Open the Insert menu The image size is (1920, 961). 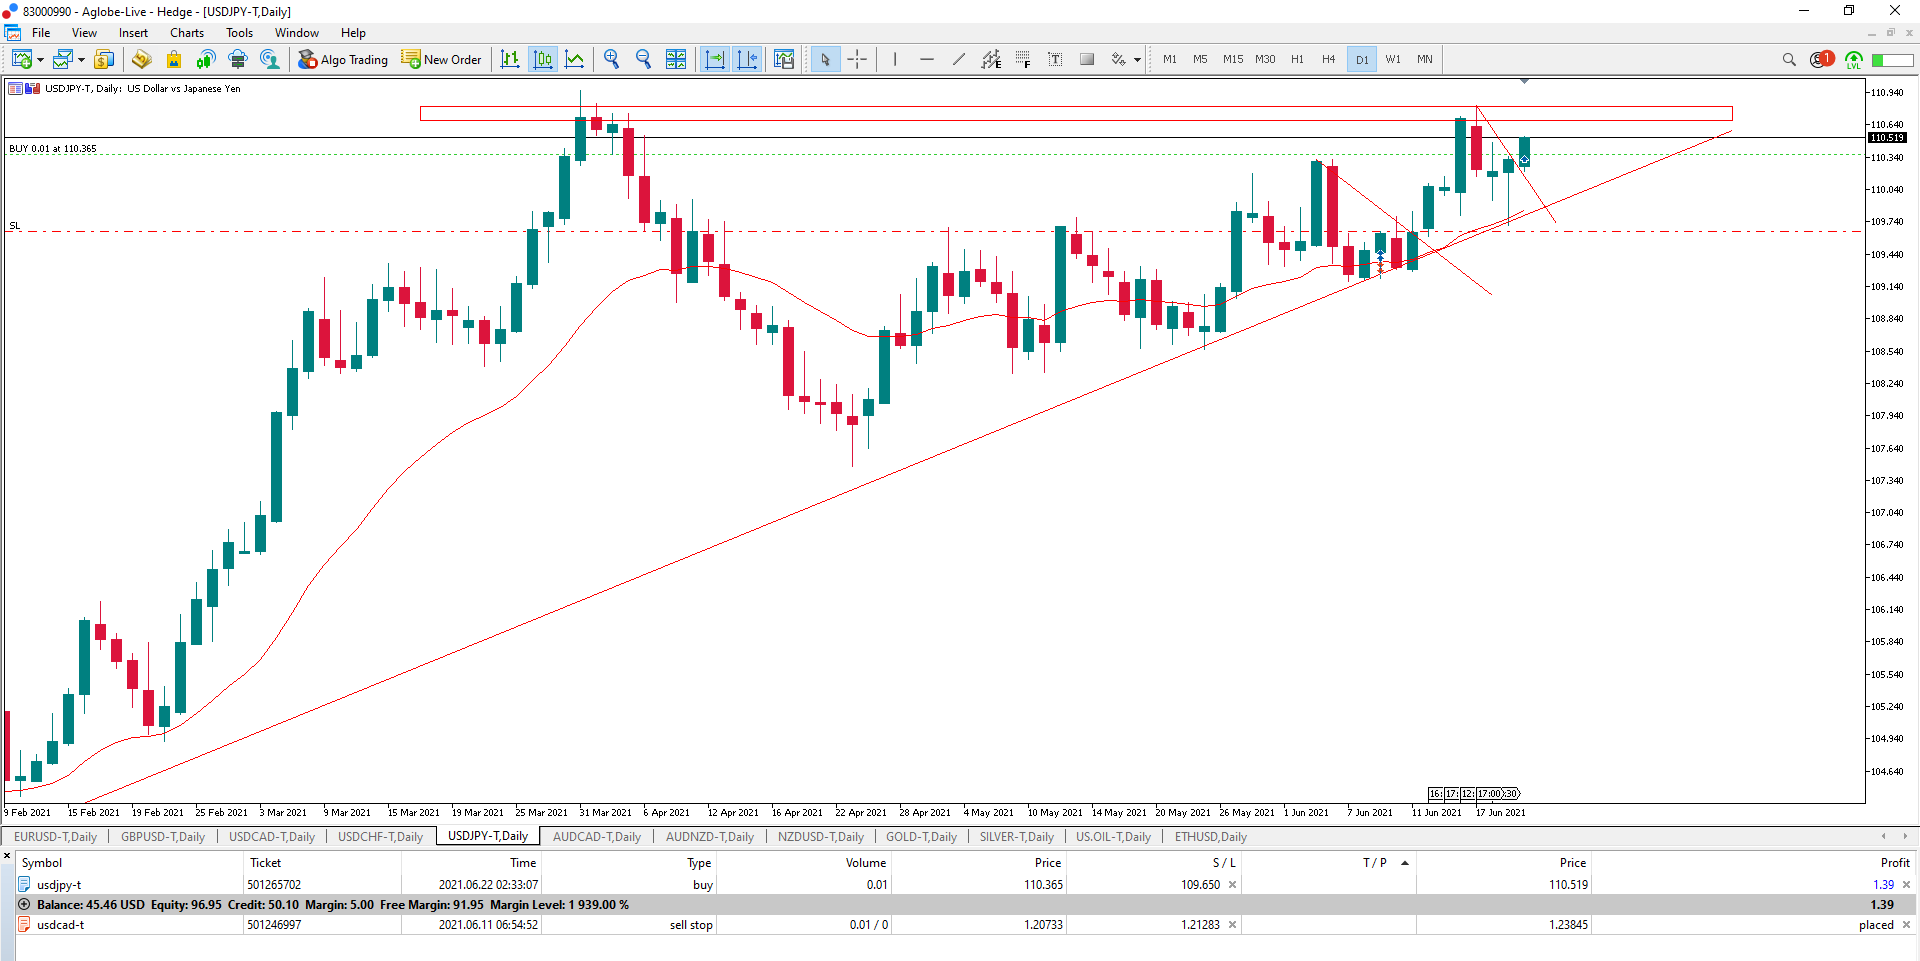point(133,33)
